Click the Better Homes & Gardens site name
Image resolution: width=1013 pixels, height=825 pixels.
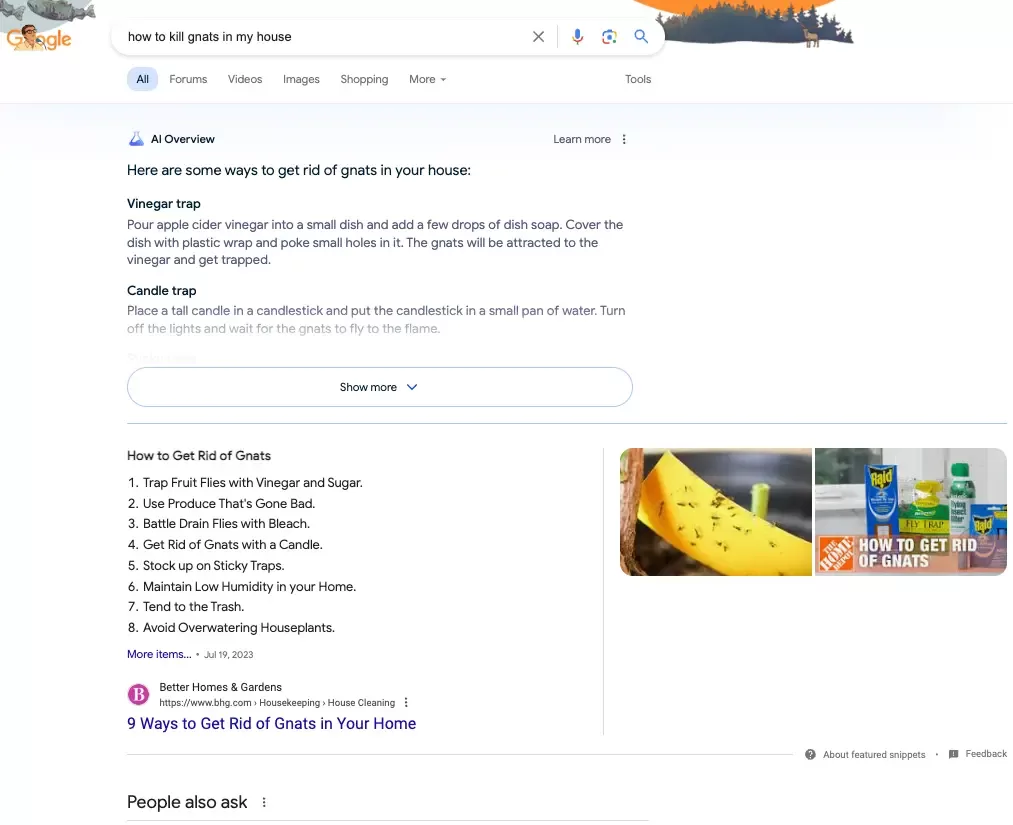click(x=220, y=687)
